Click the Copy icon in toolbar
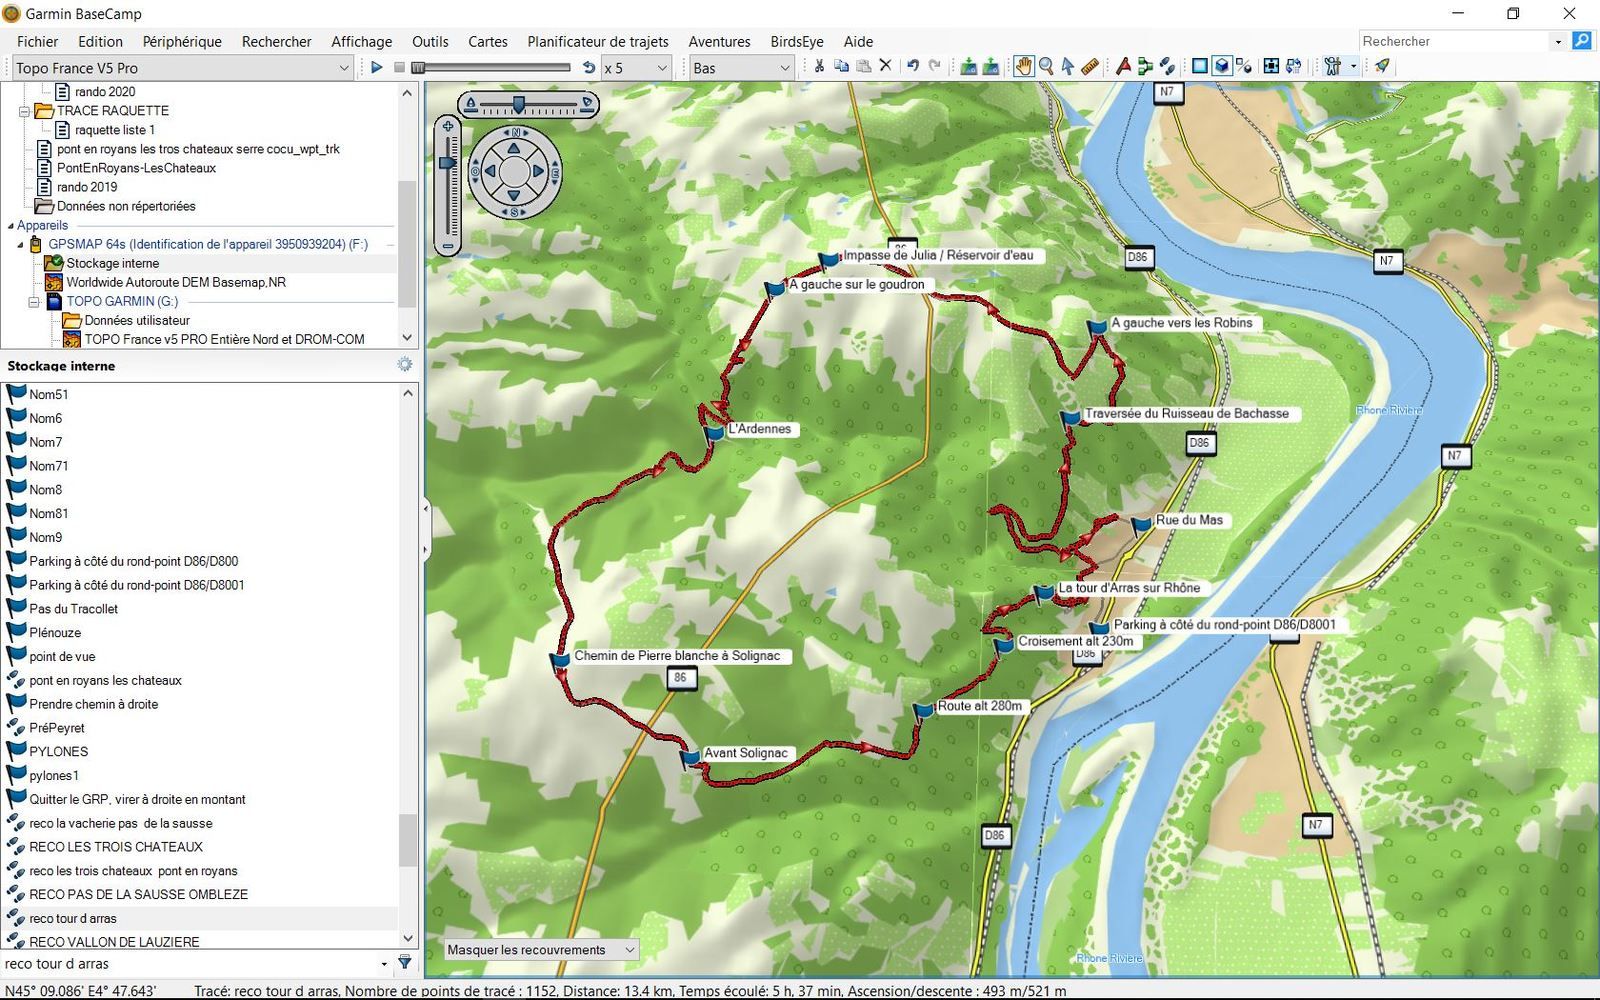1600x1000 pixels. pos(841,67)
